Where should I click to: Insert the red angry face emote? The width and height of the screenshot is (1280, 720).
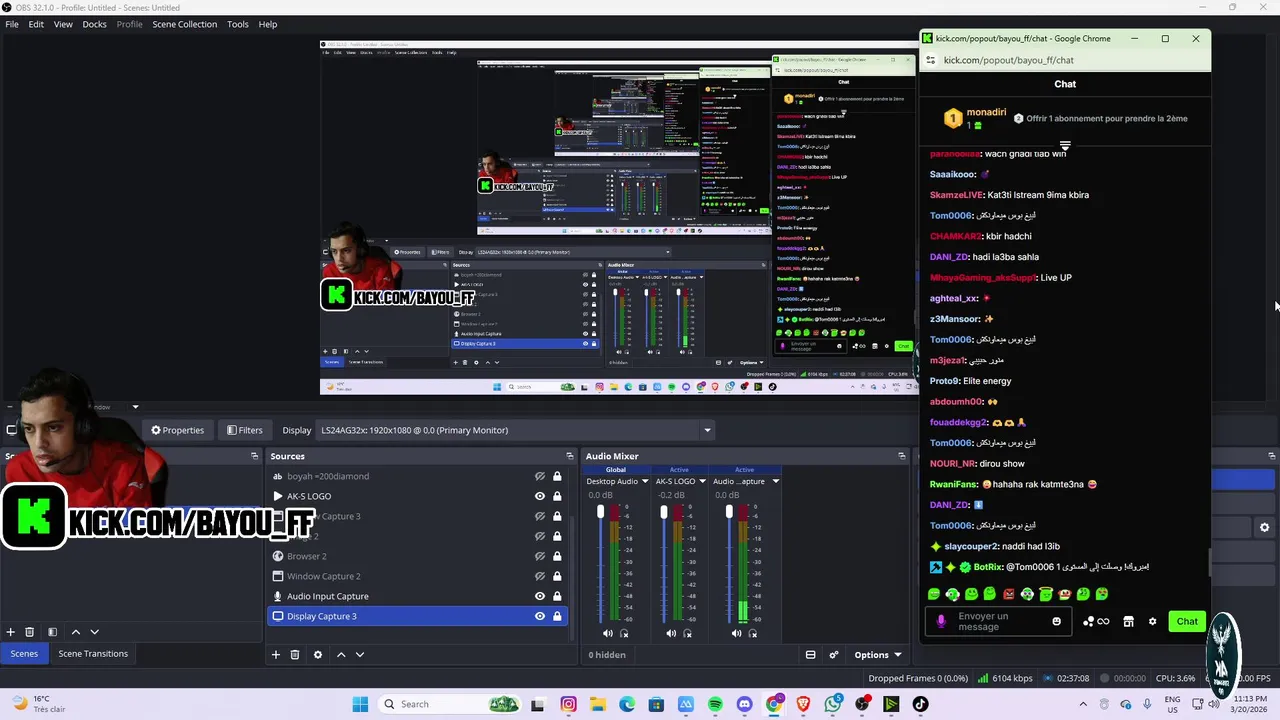pyautogui.click(x=1008, y=594)
